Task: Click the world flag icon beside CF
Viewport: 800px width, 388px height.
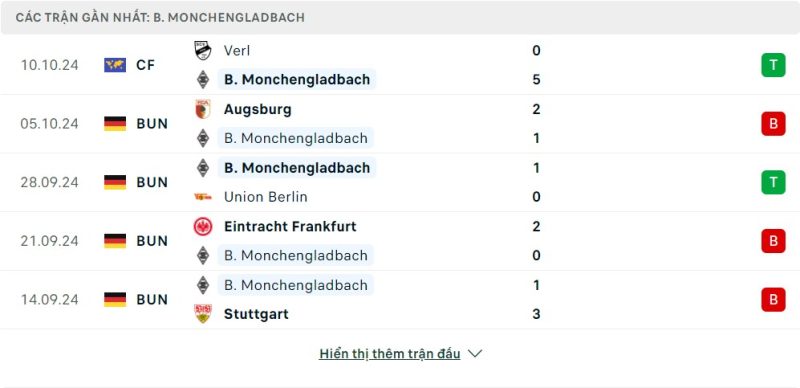Action: 115,65
